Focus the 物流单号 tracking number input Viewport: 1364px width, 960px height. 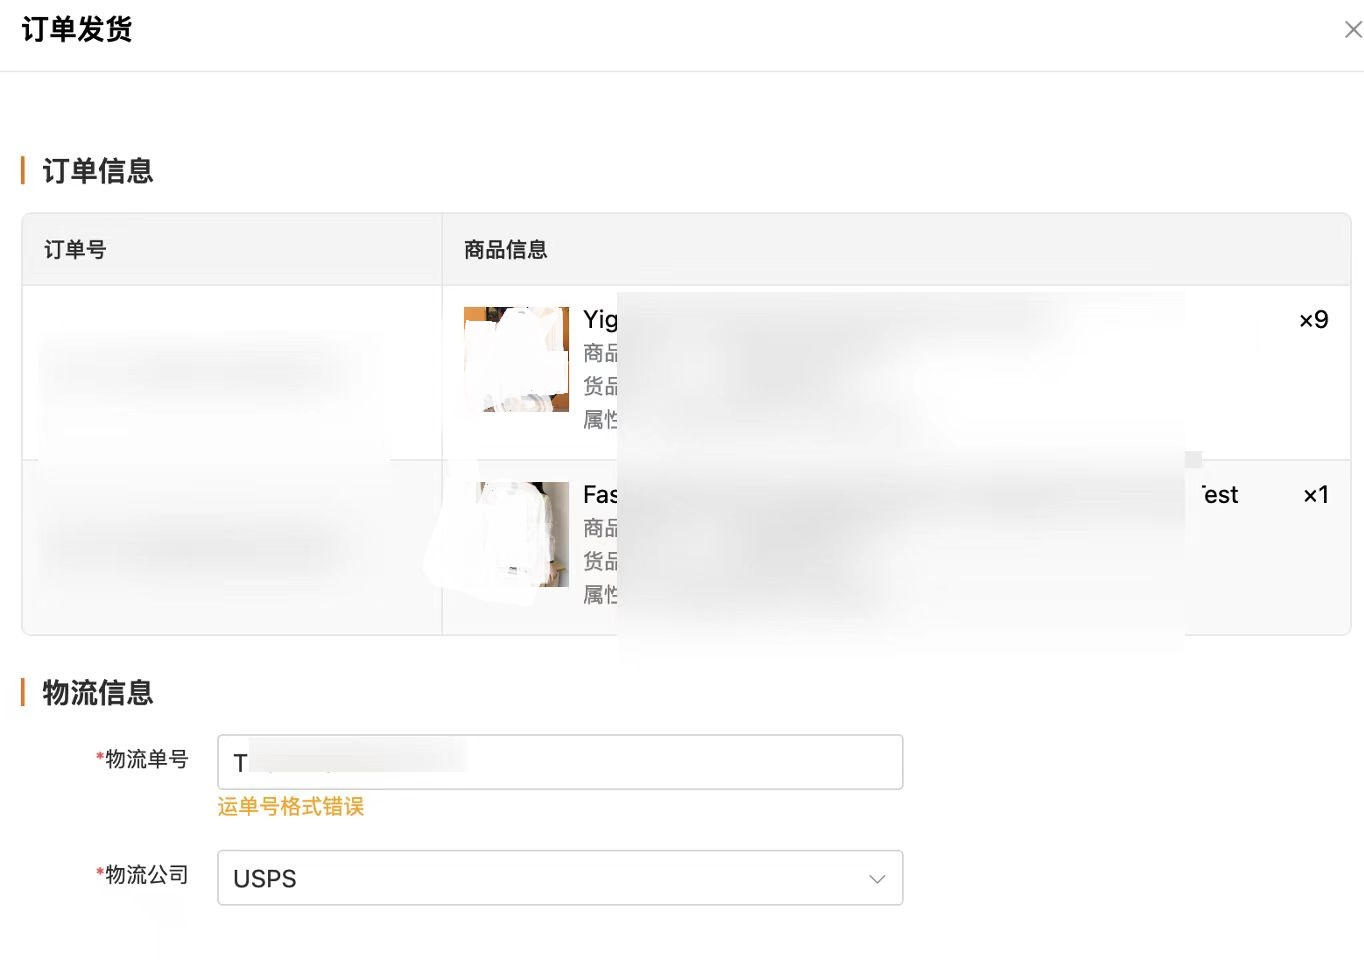coord(560,762)
